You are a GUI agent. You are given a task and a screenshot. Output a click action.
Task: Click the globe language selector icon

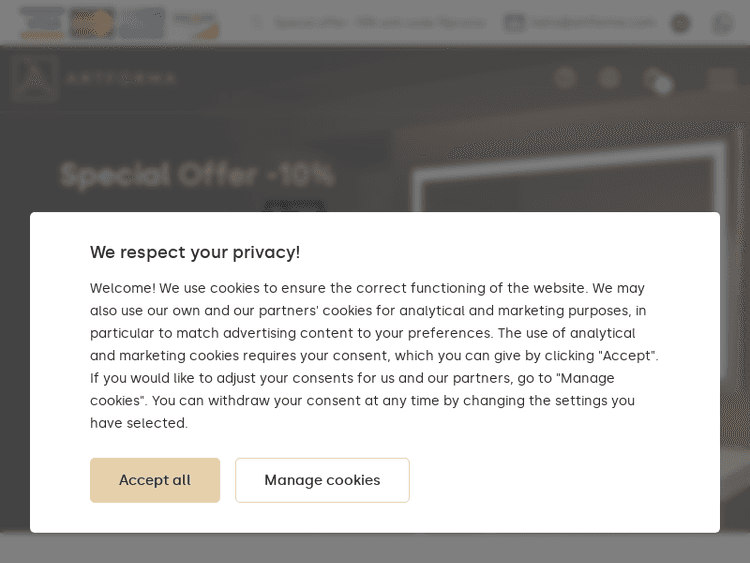(x=680, y=22)
